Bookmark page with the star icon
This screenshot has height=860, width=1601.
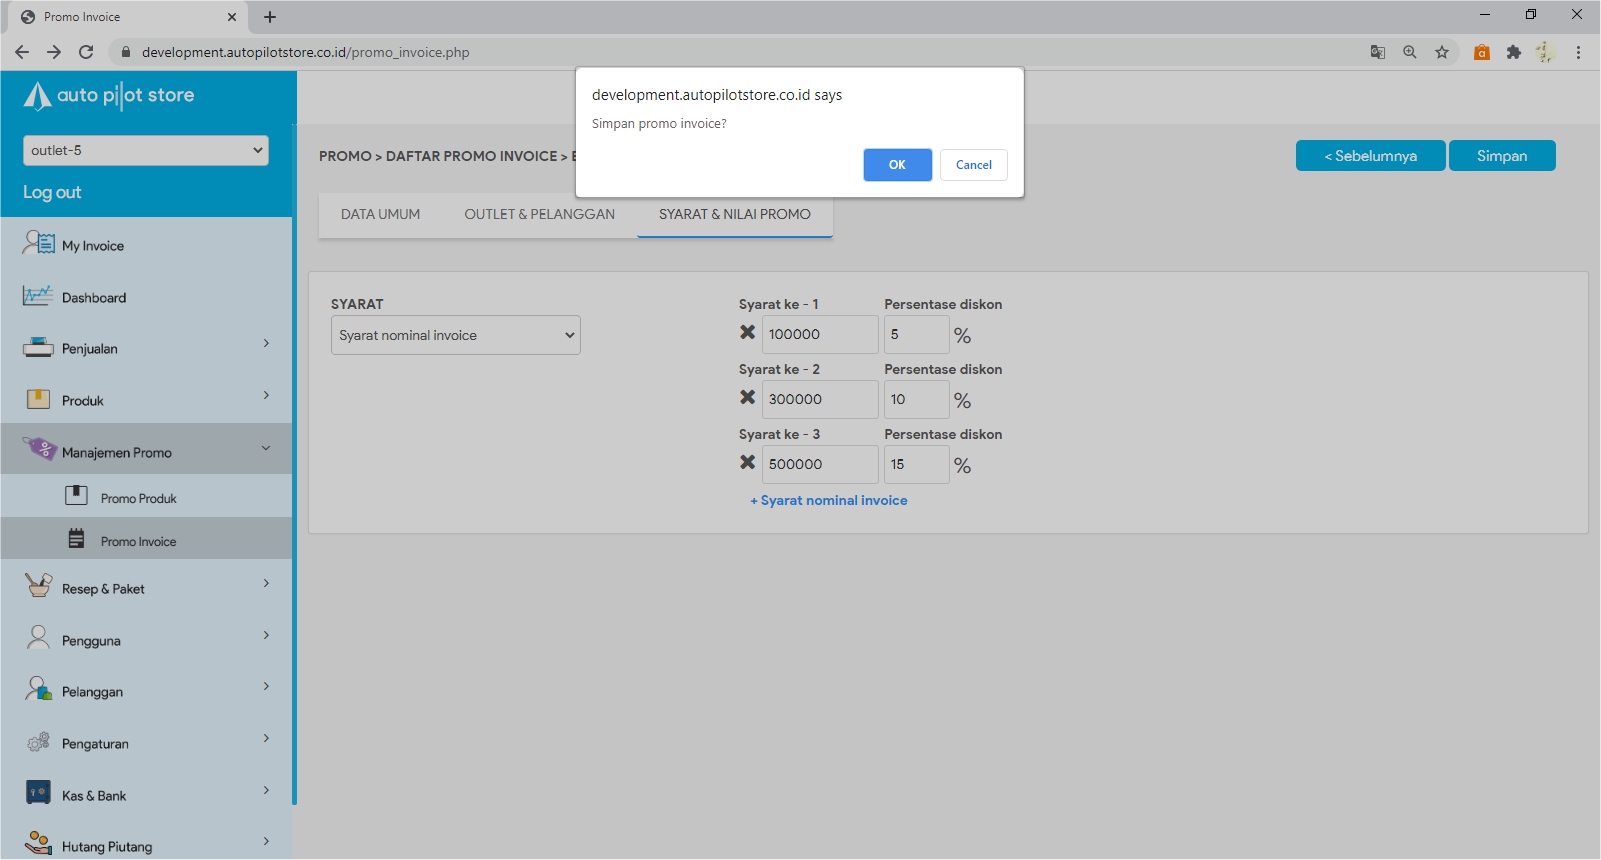coord(1441,52)
